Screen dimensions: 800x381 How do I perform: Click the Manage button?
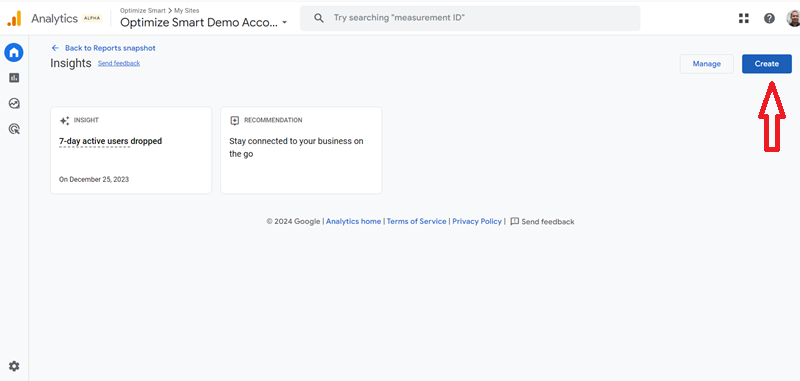click(707, 64)
